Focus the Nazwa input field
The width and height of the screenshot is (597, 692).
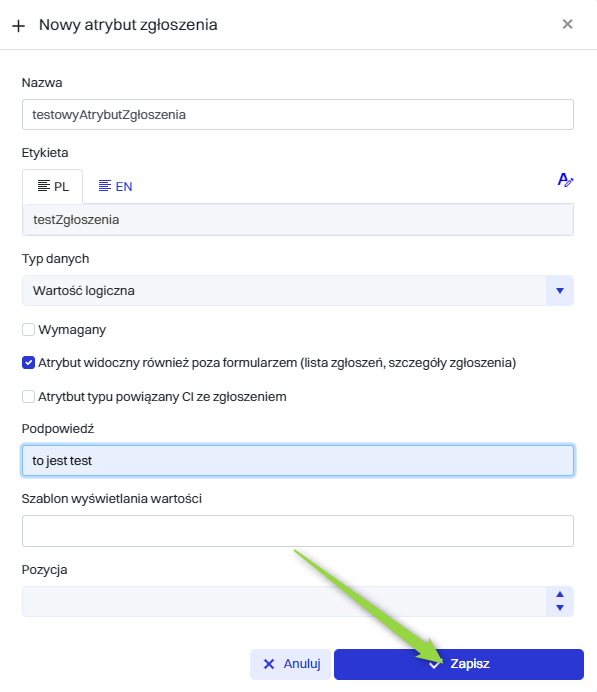point(298,115)
